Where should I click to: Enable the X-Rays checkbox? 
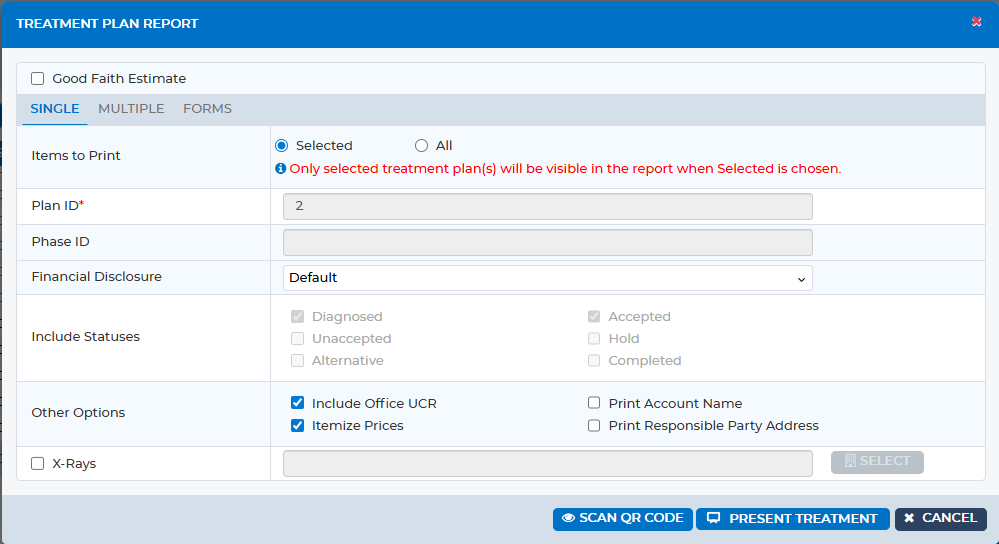(38, 464)
